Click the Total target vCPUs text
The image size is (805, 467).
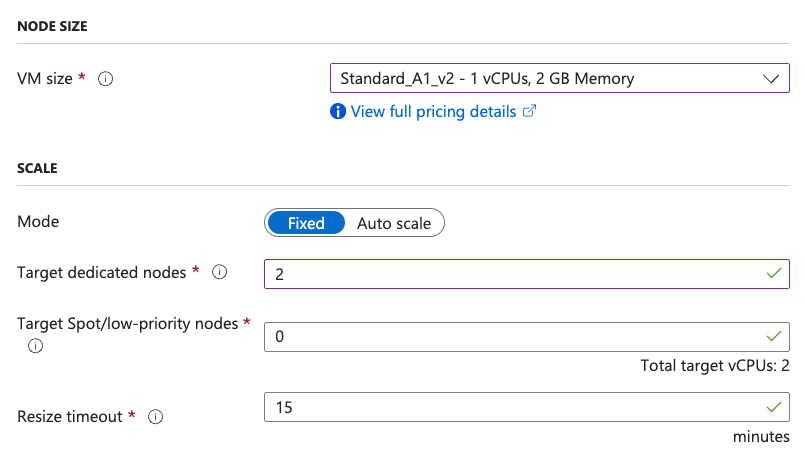(715, 366)
